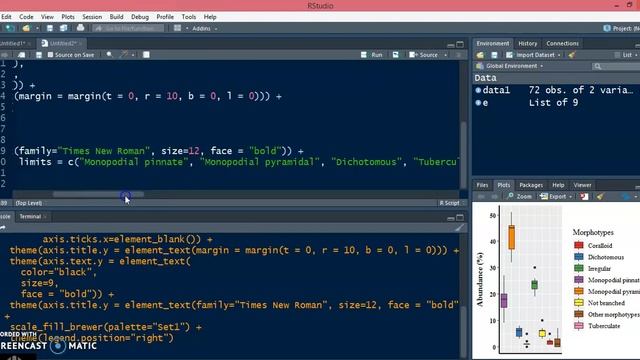Click the environment search field

point(616,66)
